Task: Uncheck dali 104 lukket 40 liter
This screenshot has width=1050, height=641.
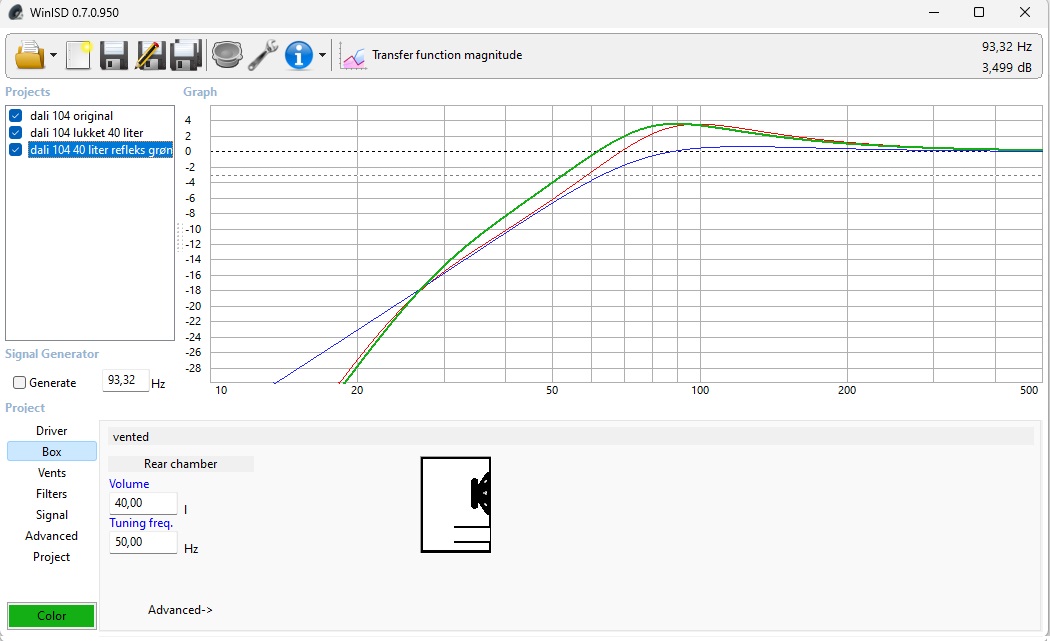Action: click(x=15, y=133)
